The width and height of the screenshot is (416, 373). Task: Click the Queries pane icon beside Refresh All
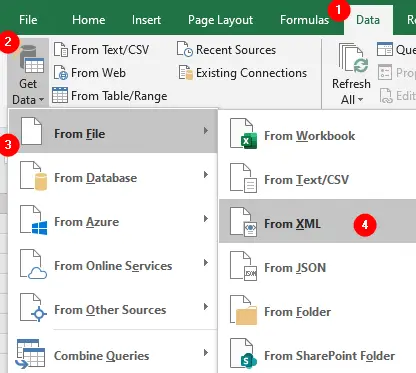(385, 49)
